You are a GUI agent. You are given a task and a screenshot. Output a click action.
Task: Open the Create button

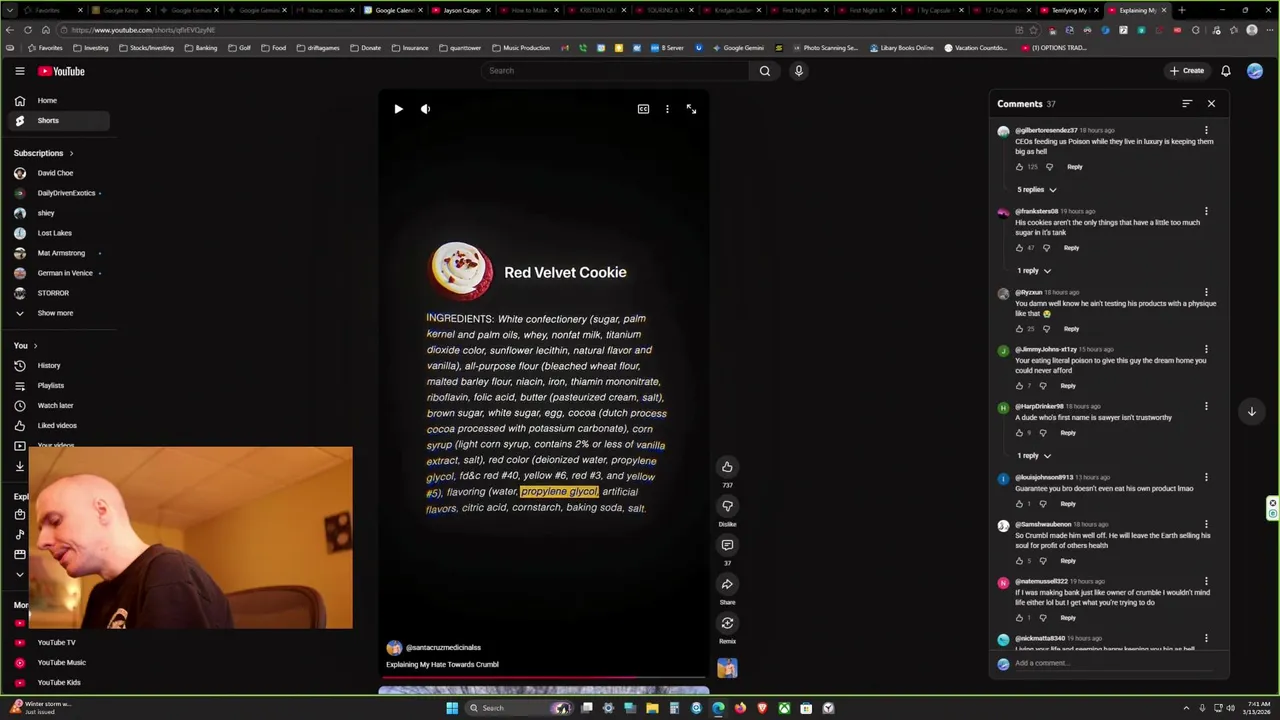click(x=1187, y=71)
